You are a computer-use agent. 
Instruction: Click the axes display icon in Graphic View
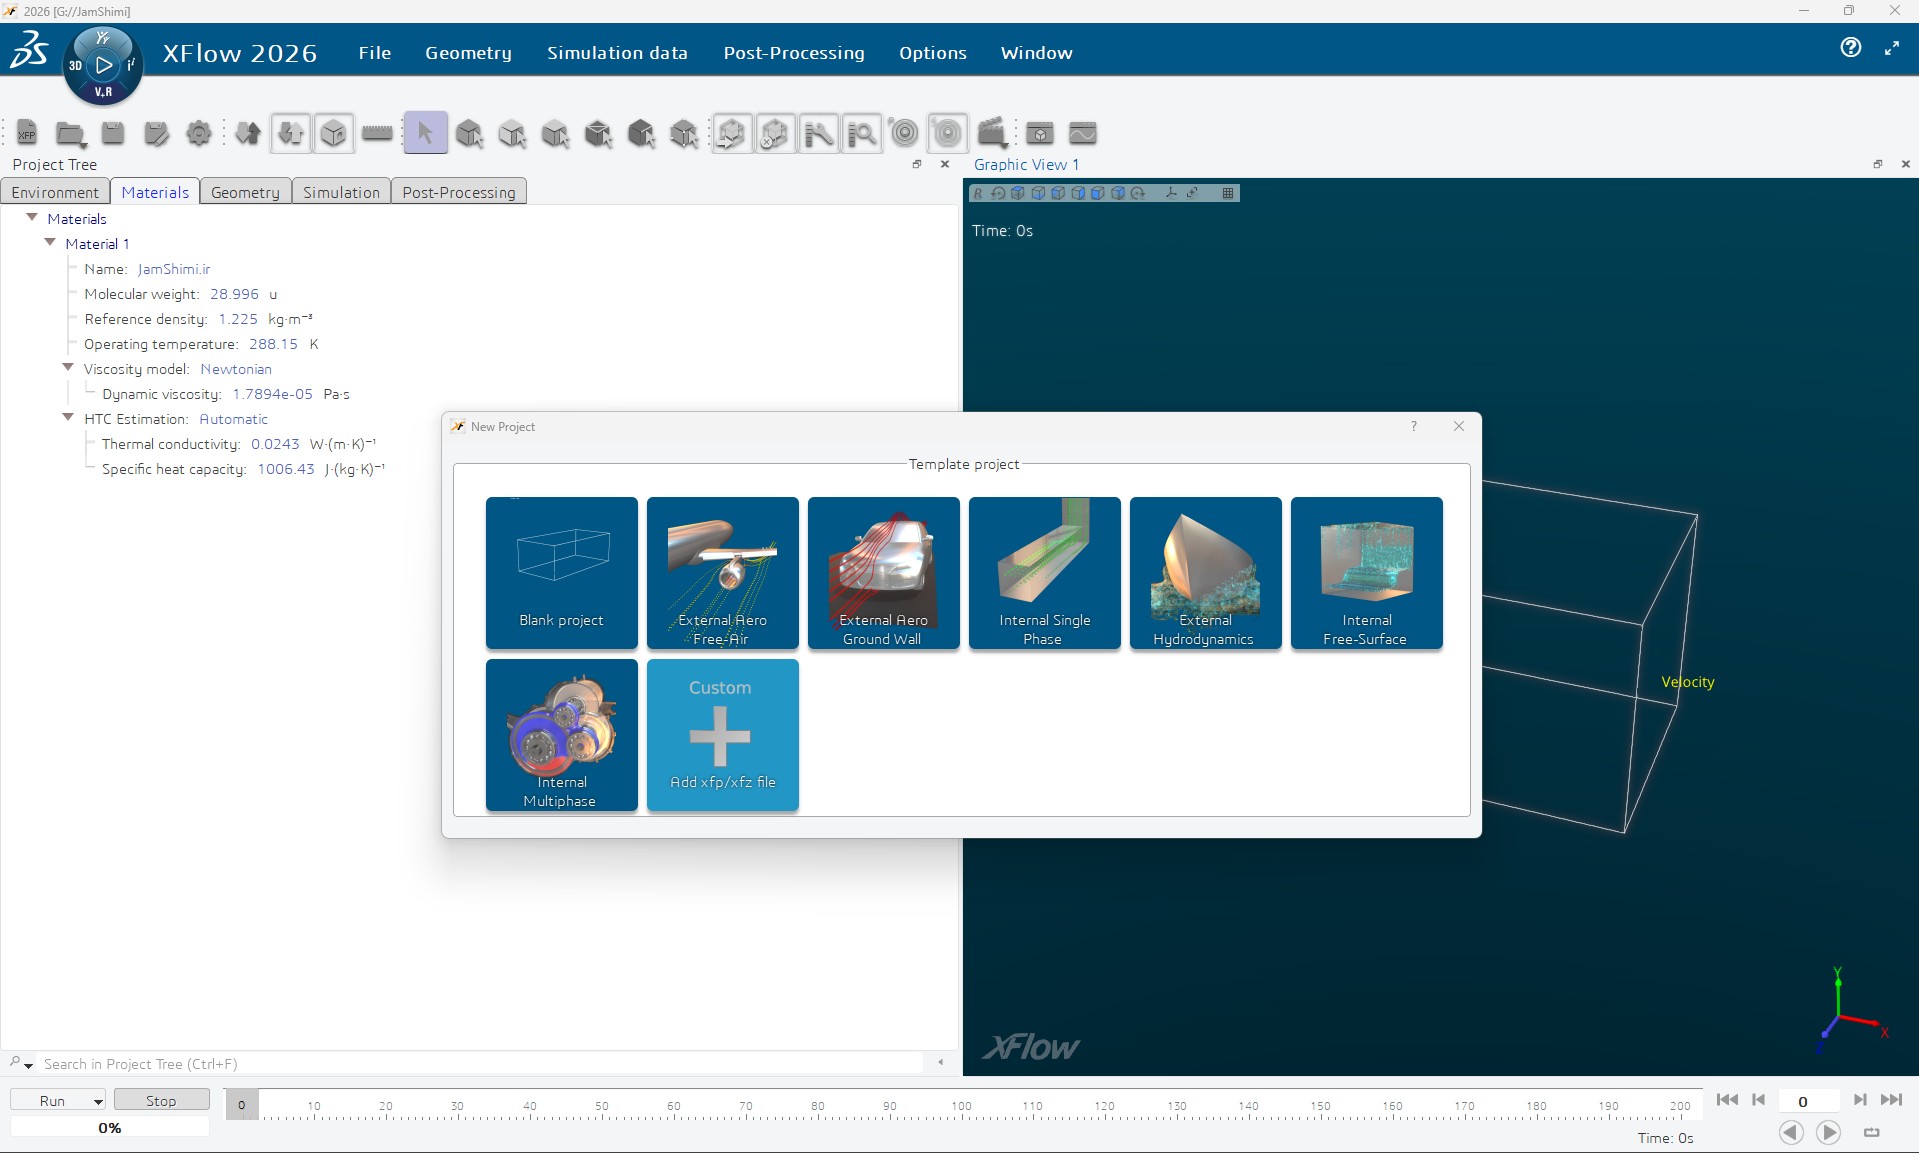pos(1171,193)
